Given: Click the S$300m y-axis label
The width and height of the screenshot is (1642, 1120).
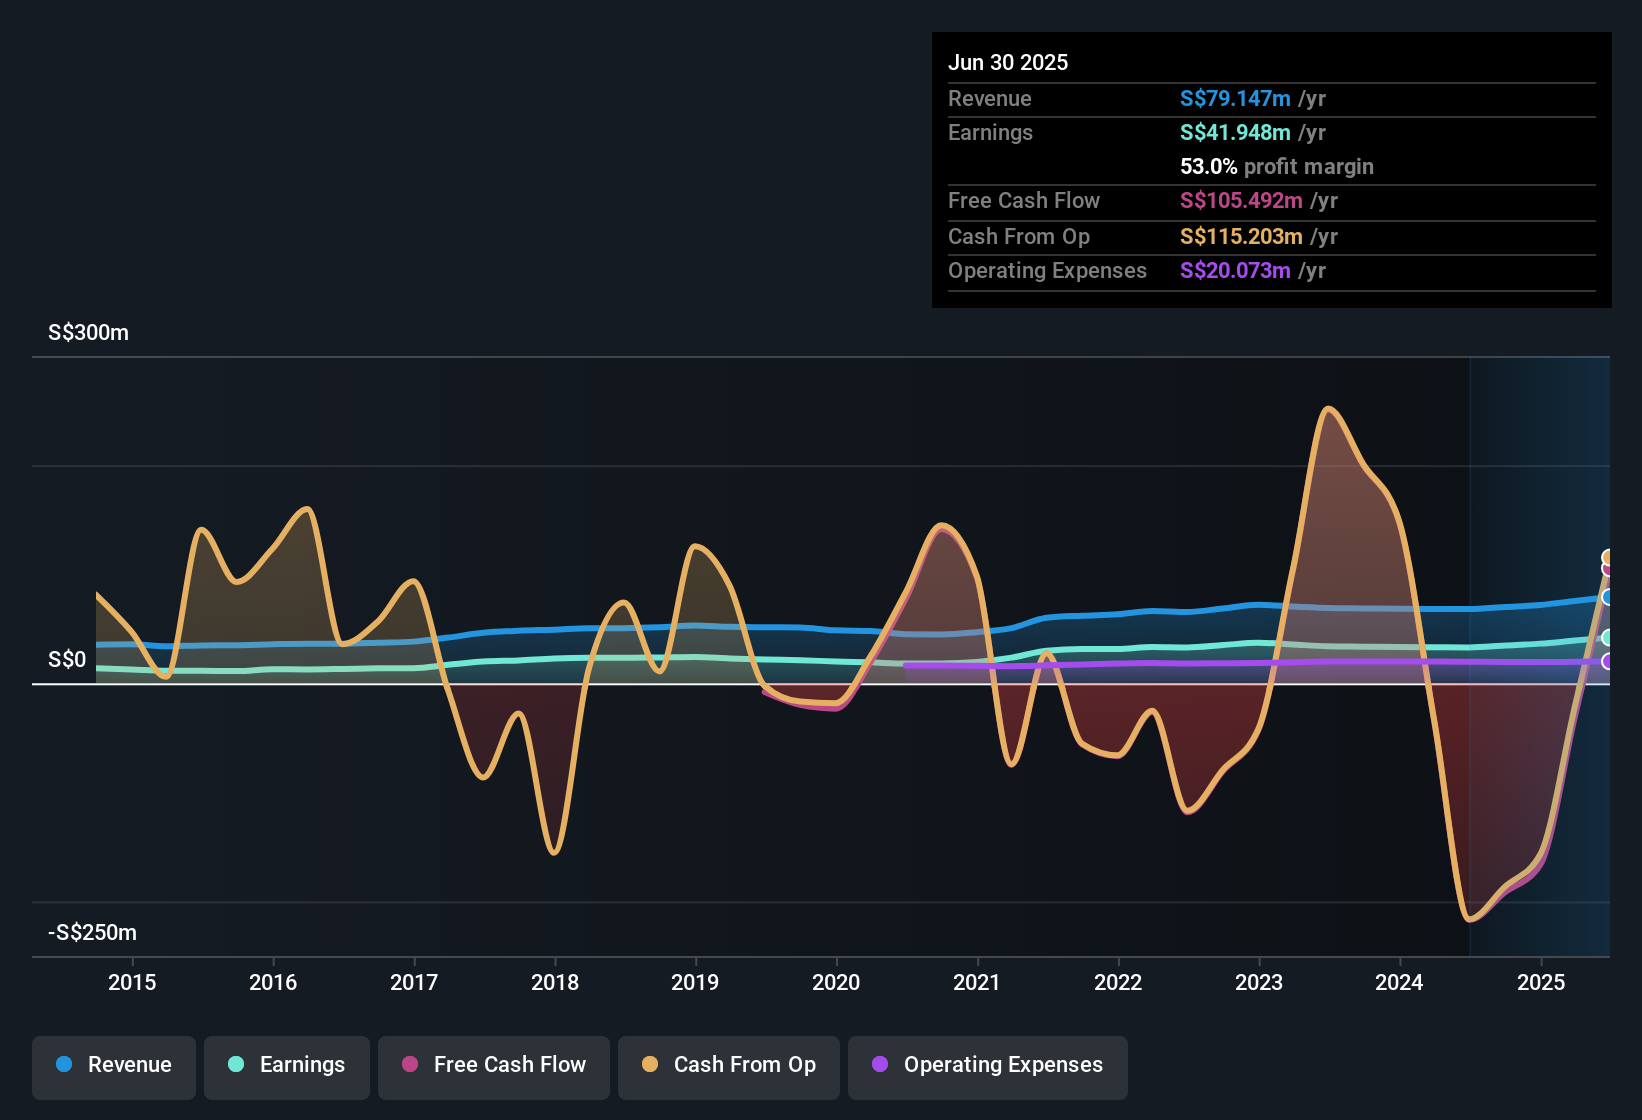Looking at the screenshot, I should pos(88,333).
